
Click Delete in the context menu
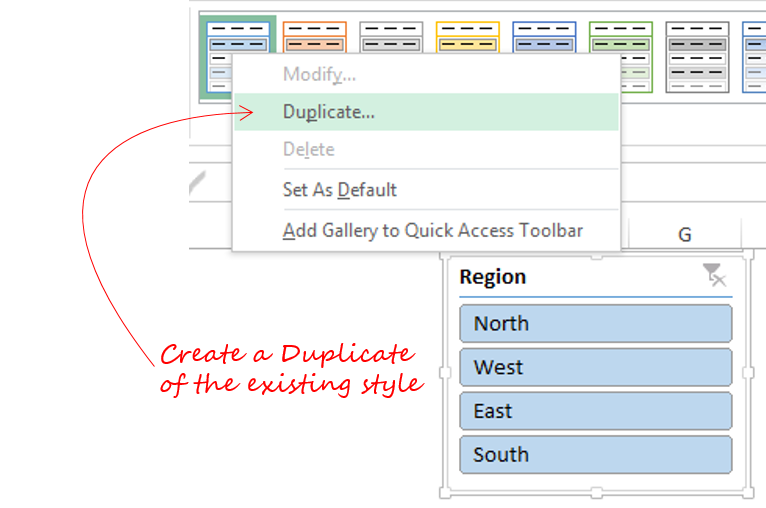[426, 149]
